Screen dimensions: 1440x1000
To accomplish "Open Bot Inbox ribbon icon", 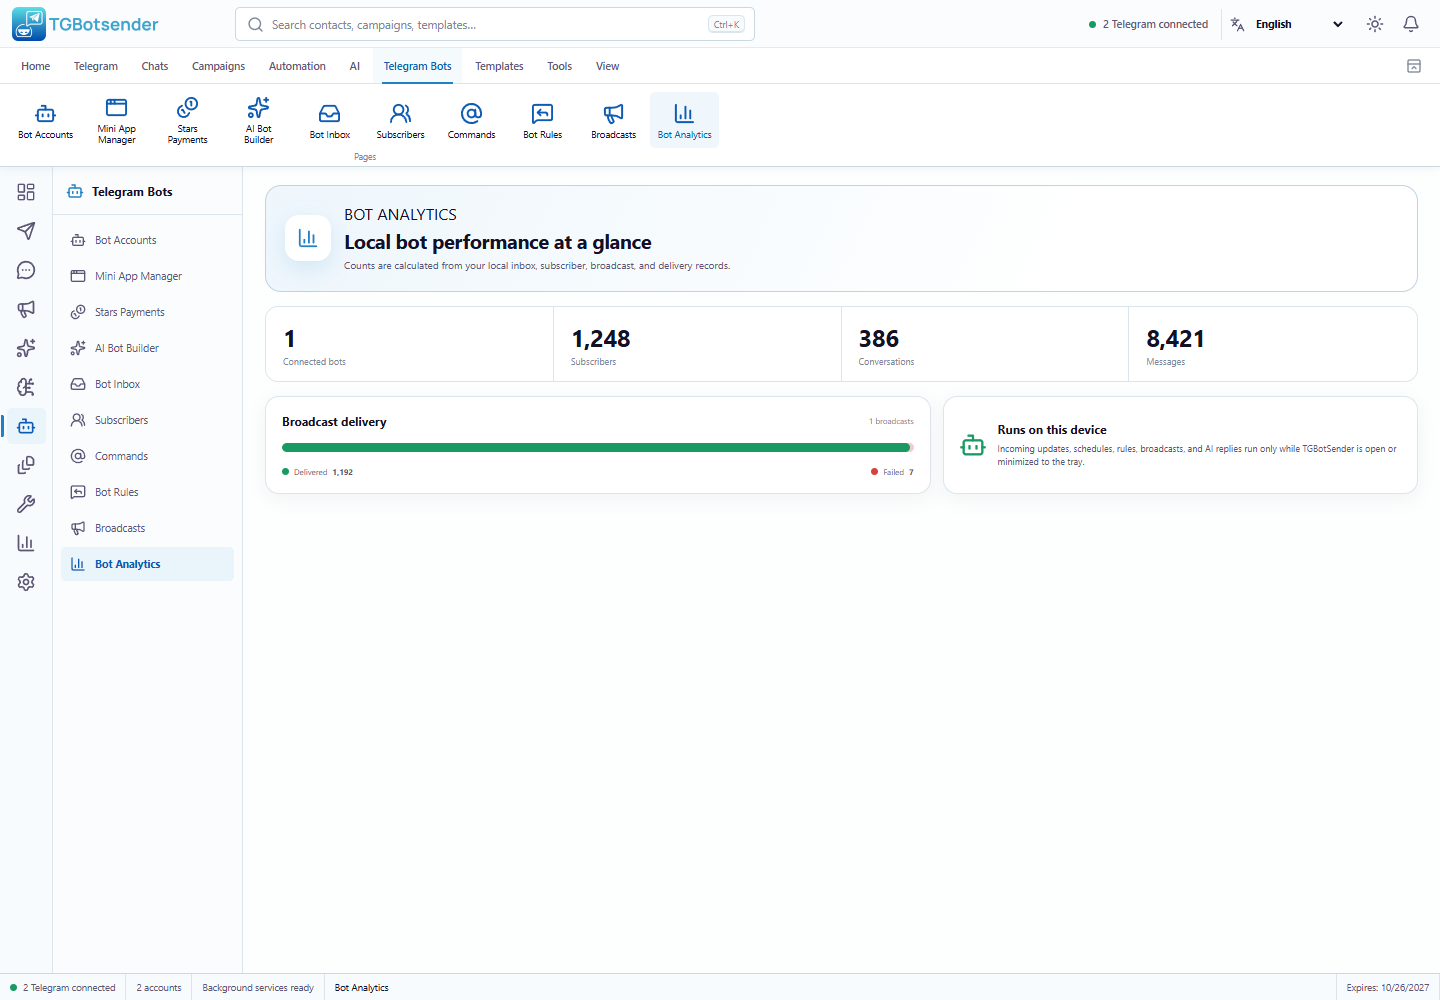I will pos(330,120).
